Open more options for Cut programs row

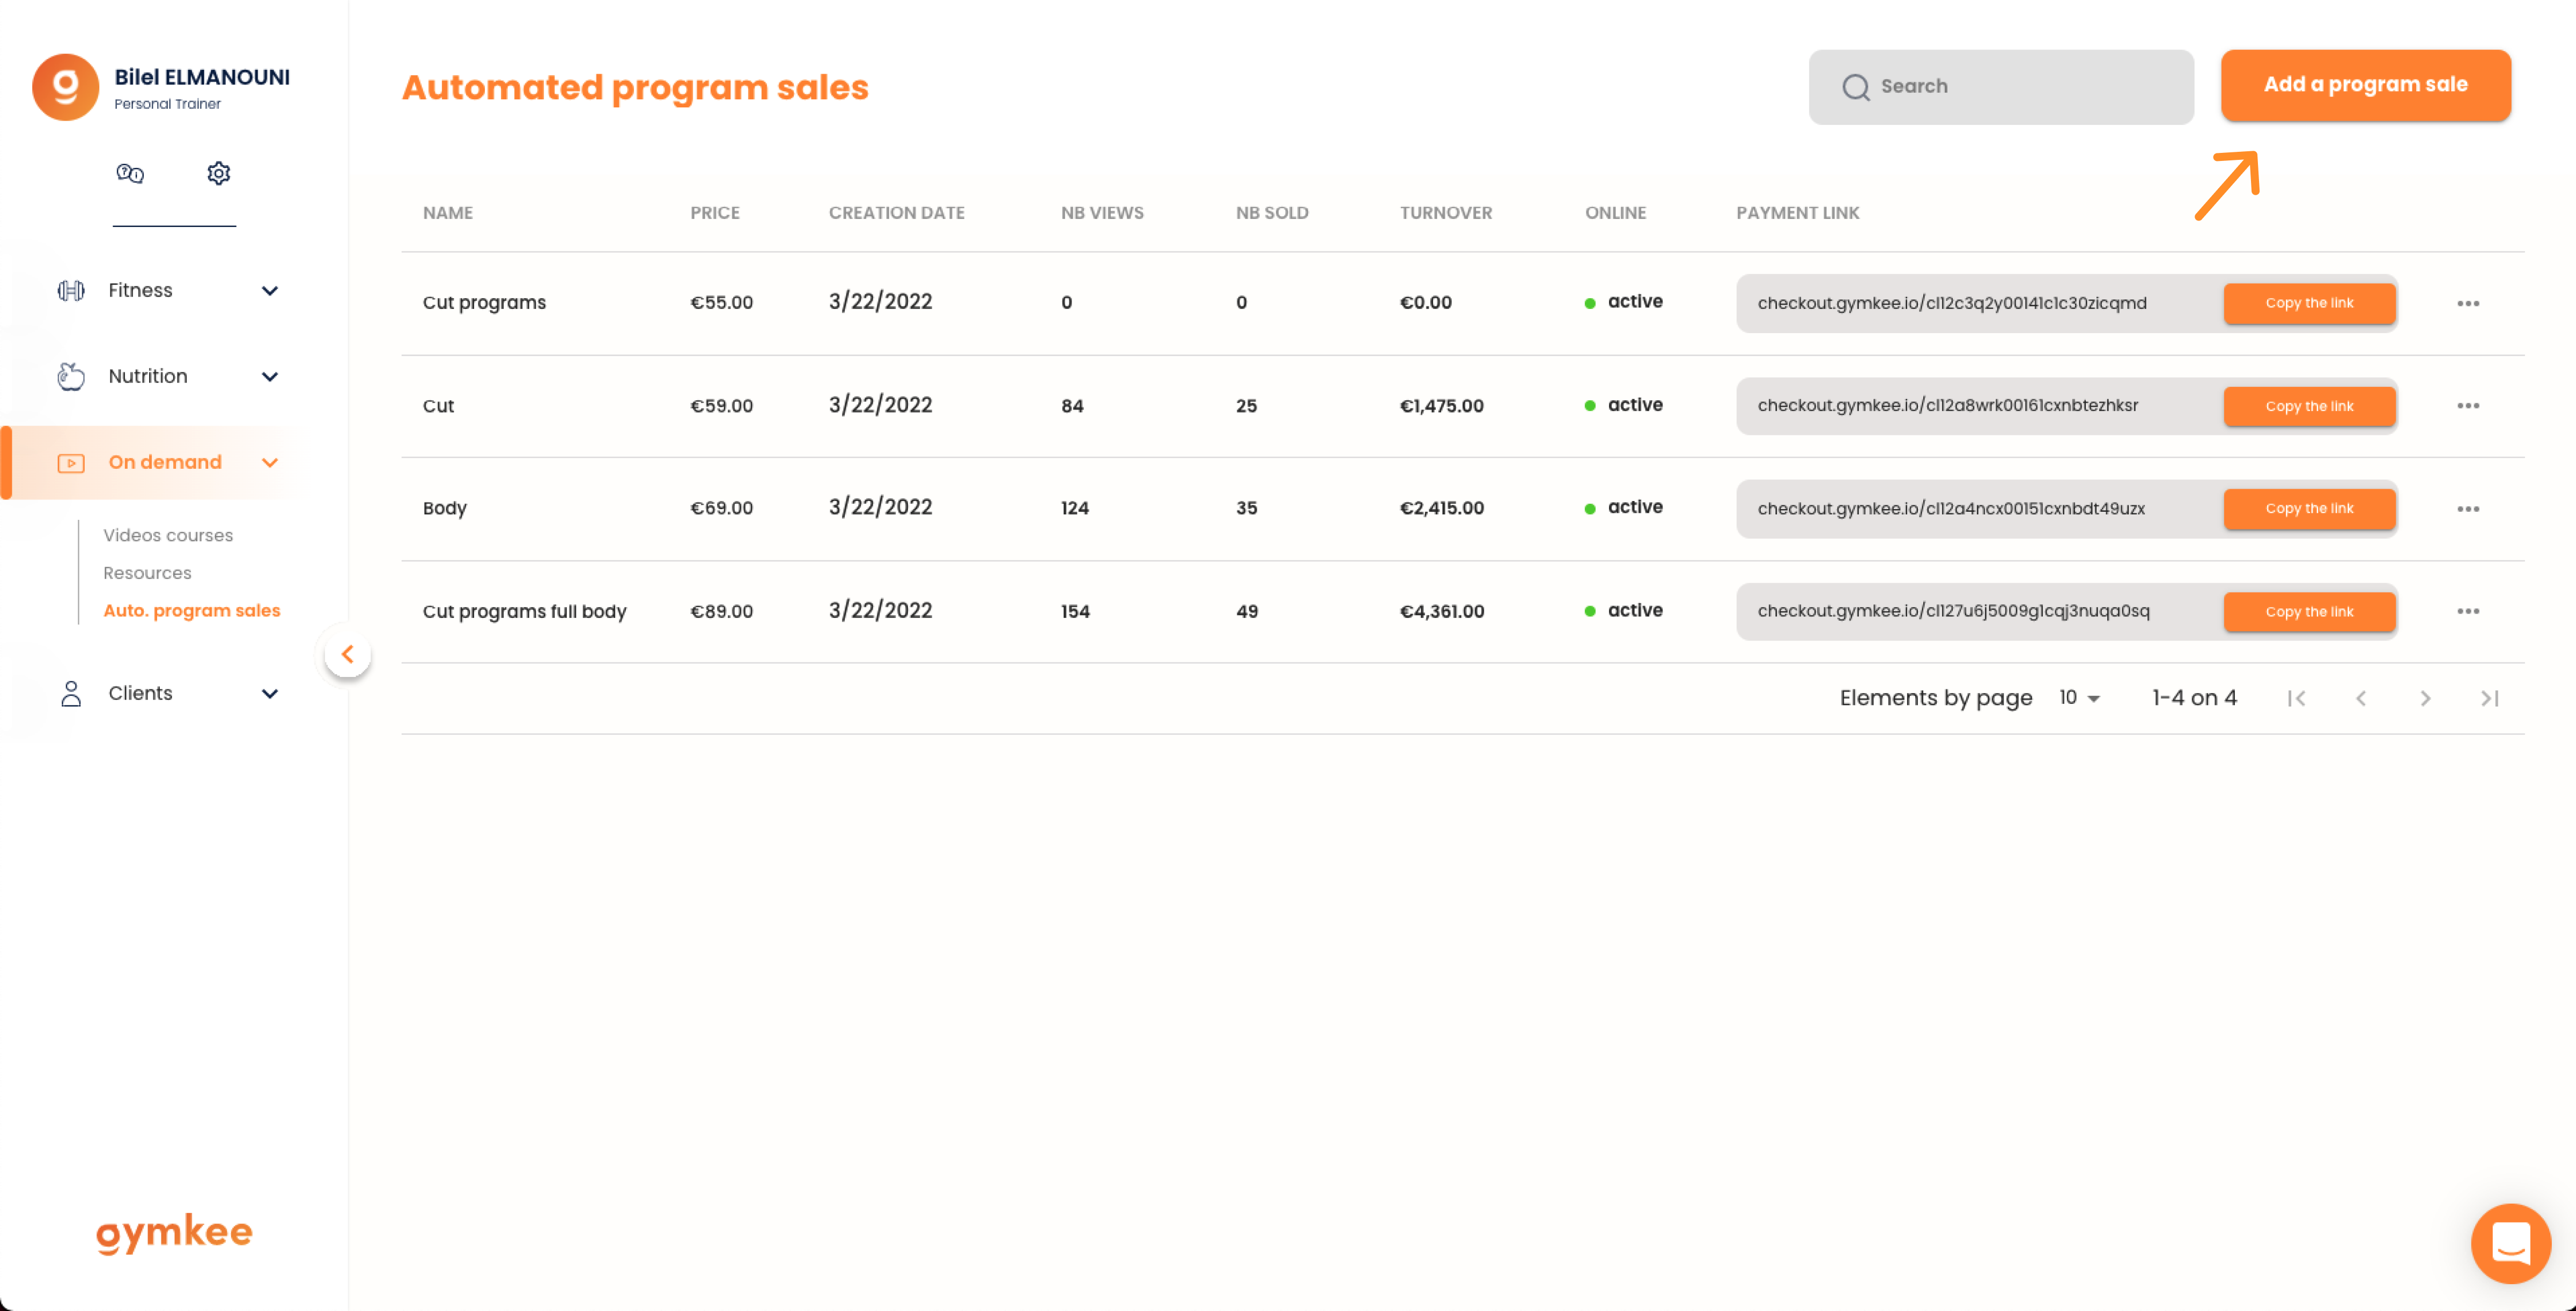click(2467, 303)
